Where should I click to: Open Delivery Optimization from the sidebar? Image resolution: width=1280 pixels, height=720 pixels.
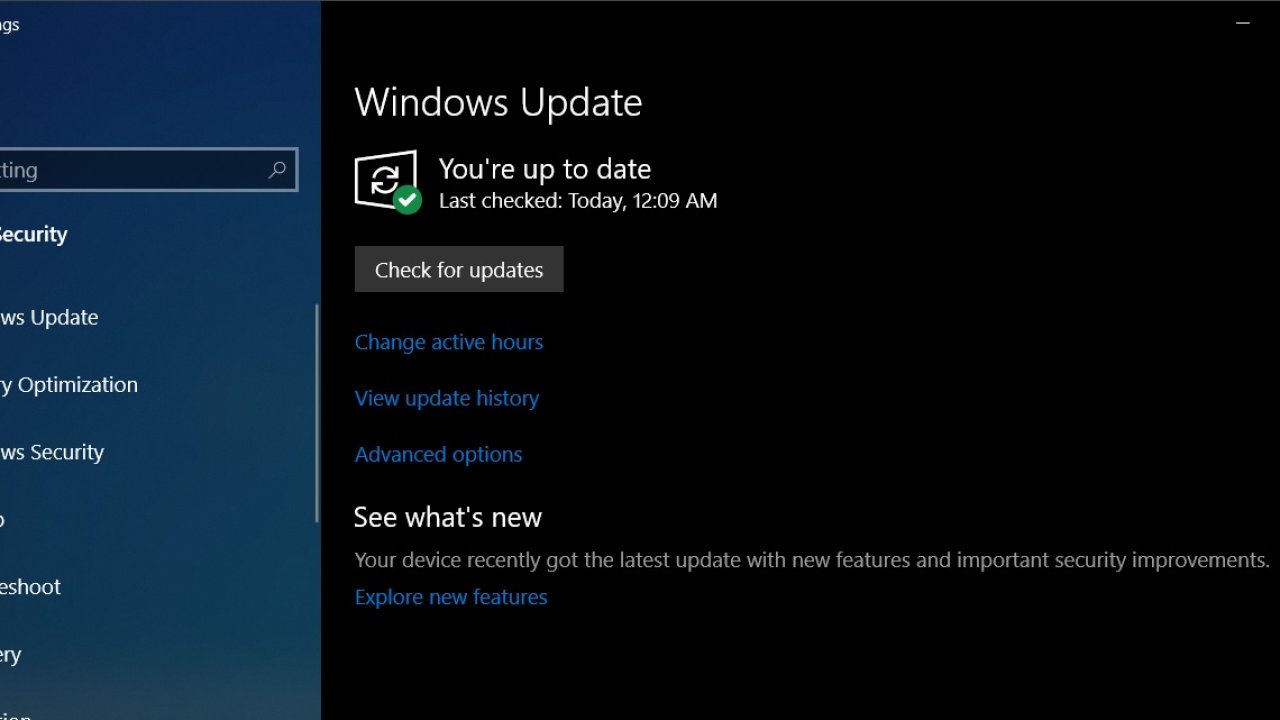click(x=68, y=385)
